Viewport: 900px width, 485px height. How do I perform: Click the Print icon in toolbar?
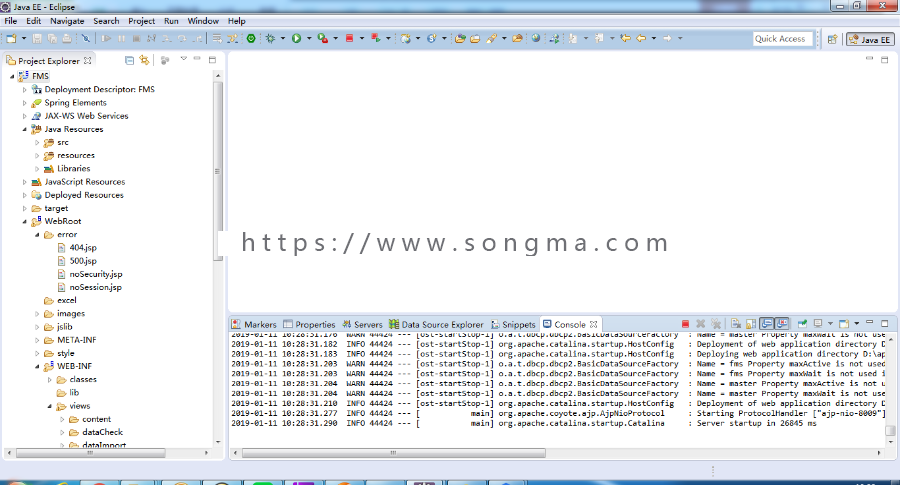(x=67, y=38)
